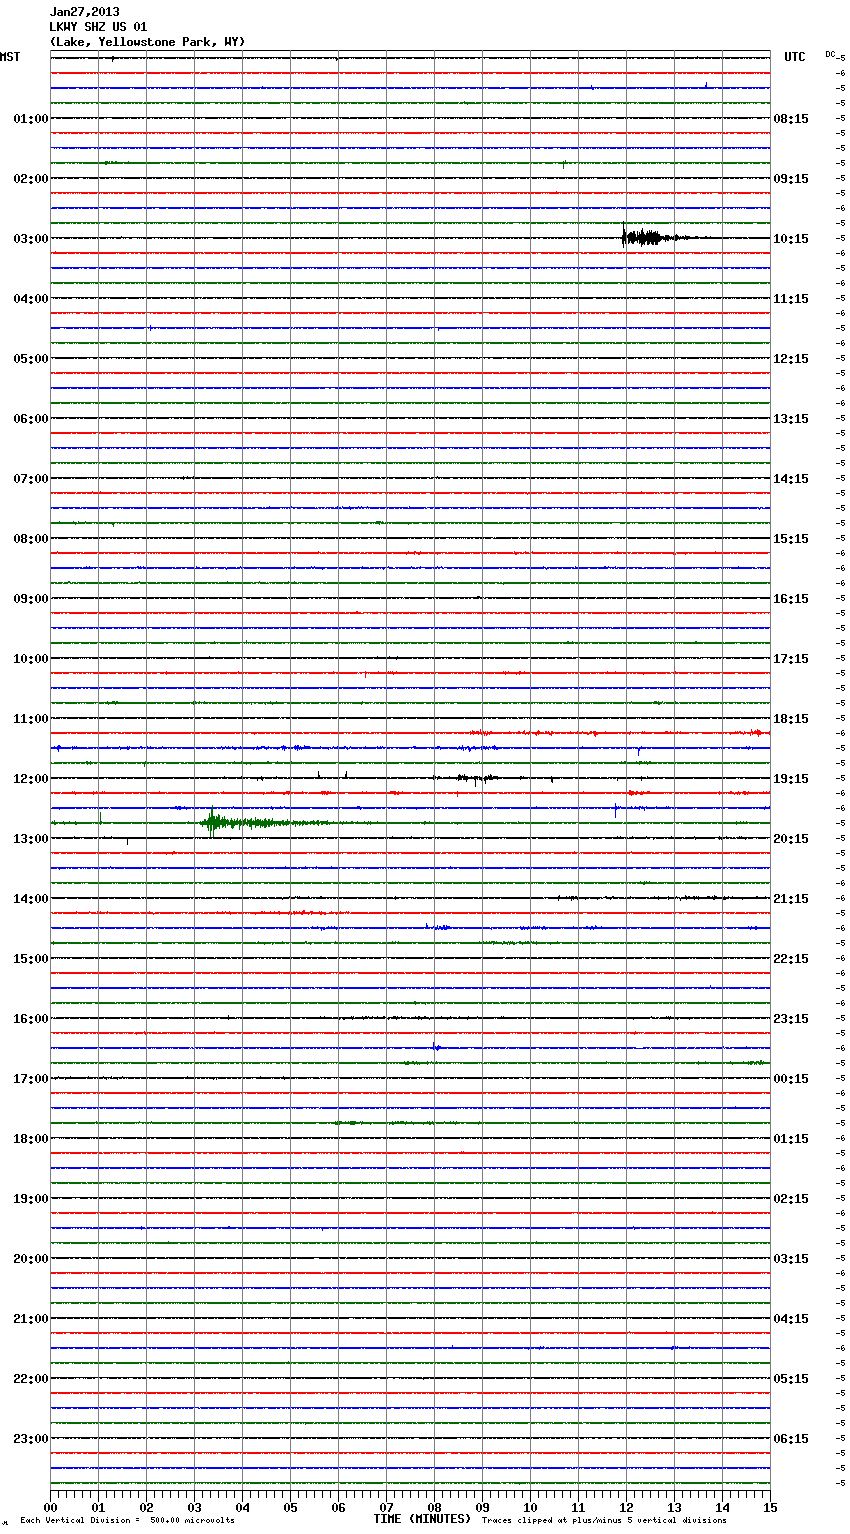Select the 02:00 MST row label
The width and height of the screenshot is (850, 1534).
(30, 179)
